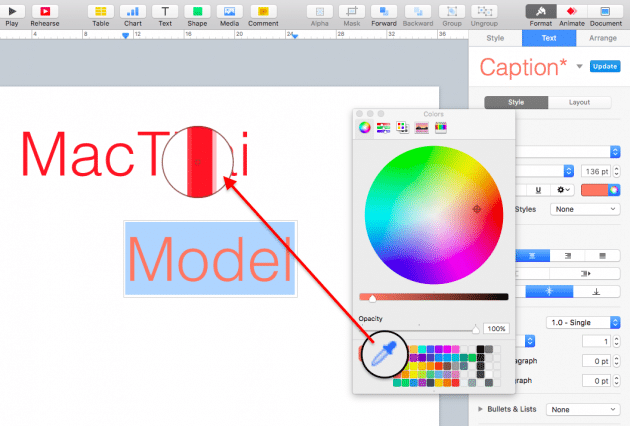Image resolution: width=630 pixels, height=426 pixels.
Task: Align text vertically to bottom
Action: [x=596, y=292]
